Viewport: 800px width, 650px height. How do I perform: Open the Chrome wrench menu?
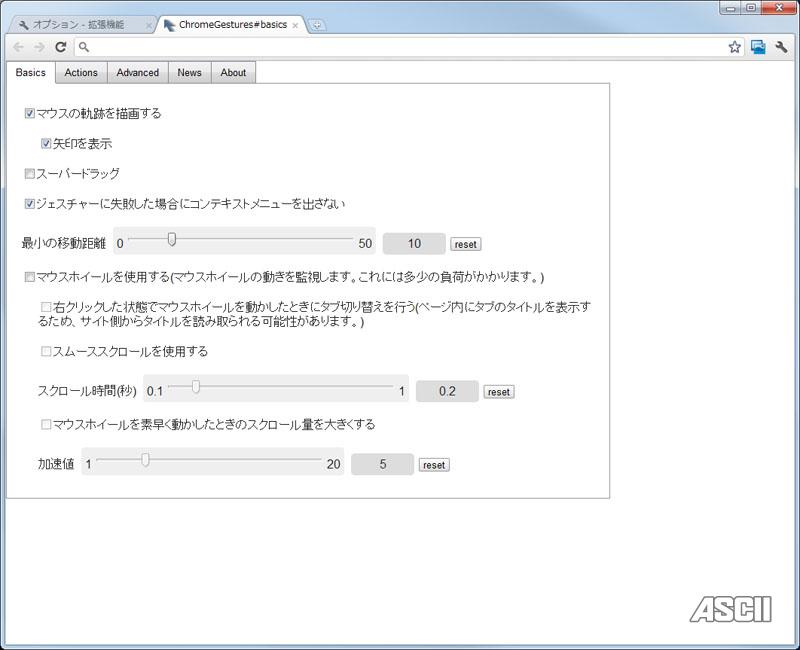coord(781,47)
